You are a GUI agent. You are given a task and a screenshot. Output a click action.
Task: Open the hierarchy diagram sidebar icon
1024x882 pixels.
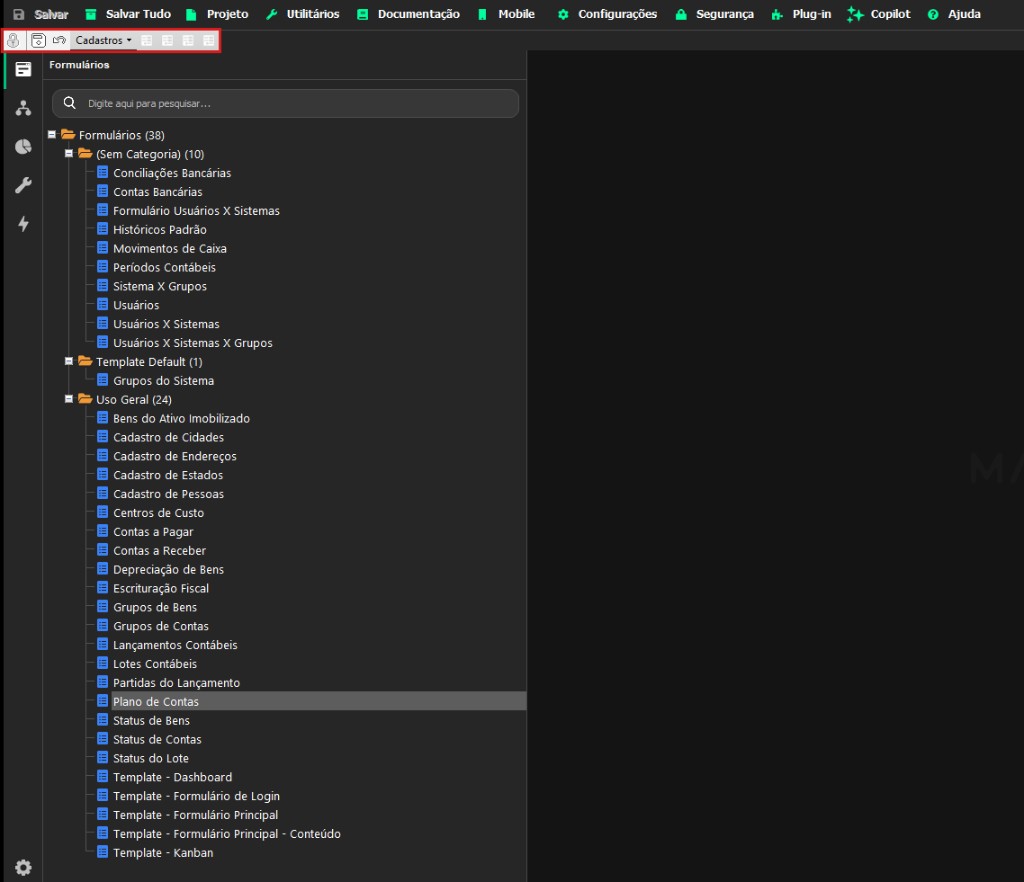[x=24, y=108]
